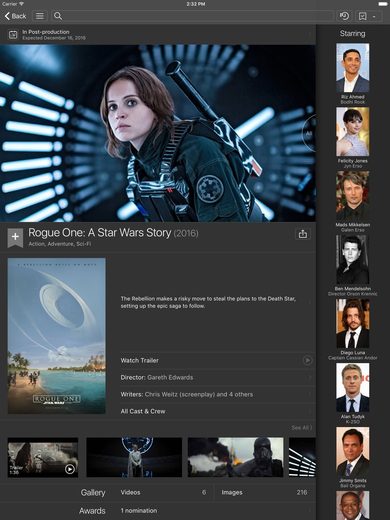Open Jimmy Smits's cast photo
This screenshot has height=520, width=390.
[x=353, y=452]
